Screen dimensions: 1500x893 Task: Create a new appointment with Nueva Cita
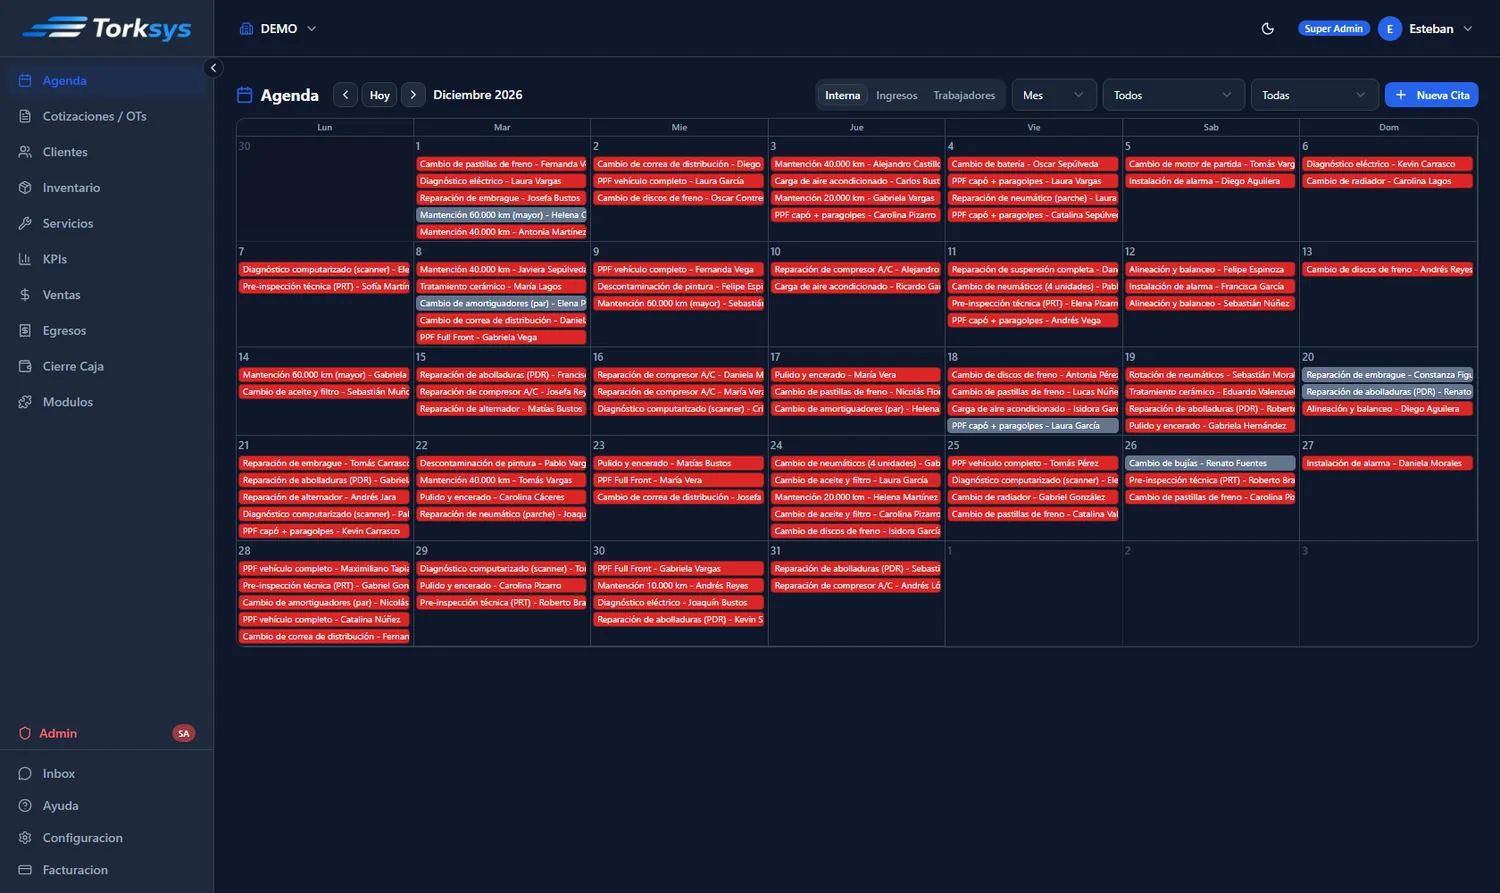pyautogui.click(x=1431, y=95)
